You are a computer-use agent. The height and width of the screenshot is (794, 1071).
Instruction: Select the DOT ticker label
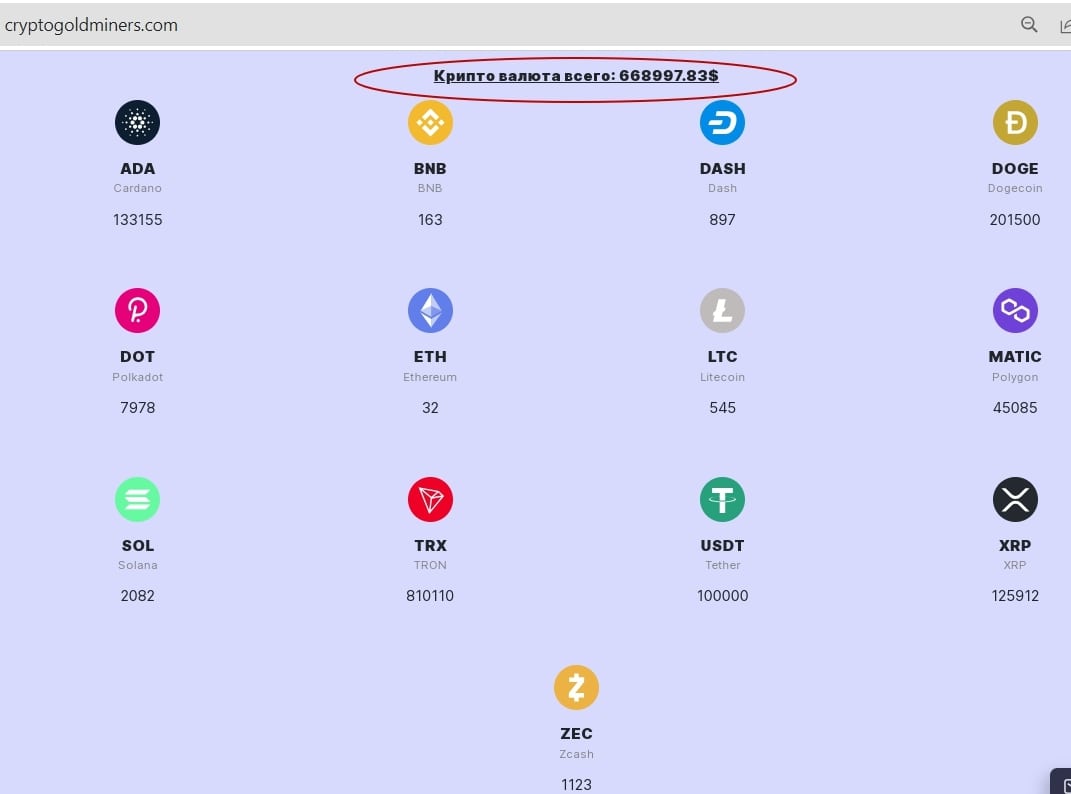click(x=137, y=357)
